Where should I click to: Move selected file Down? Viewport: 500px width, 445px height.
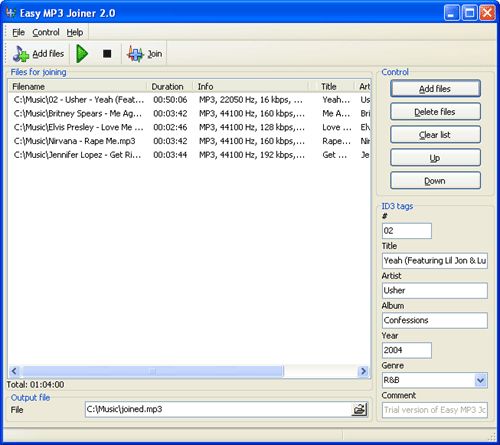coord(435,181)
